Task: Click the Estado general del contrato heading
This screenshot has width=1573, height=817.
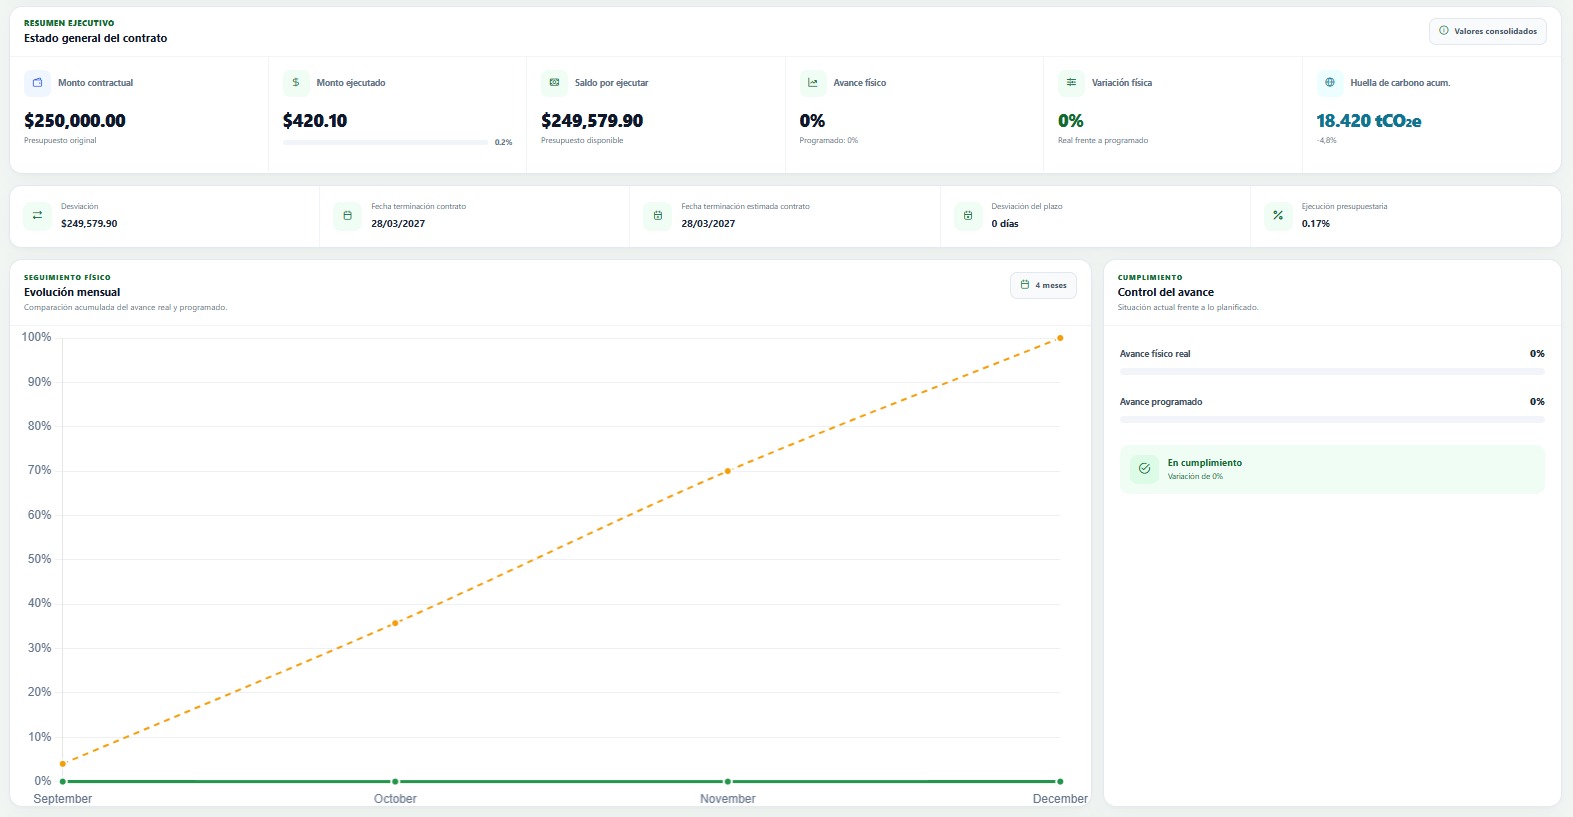Action: coord(96,38)
